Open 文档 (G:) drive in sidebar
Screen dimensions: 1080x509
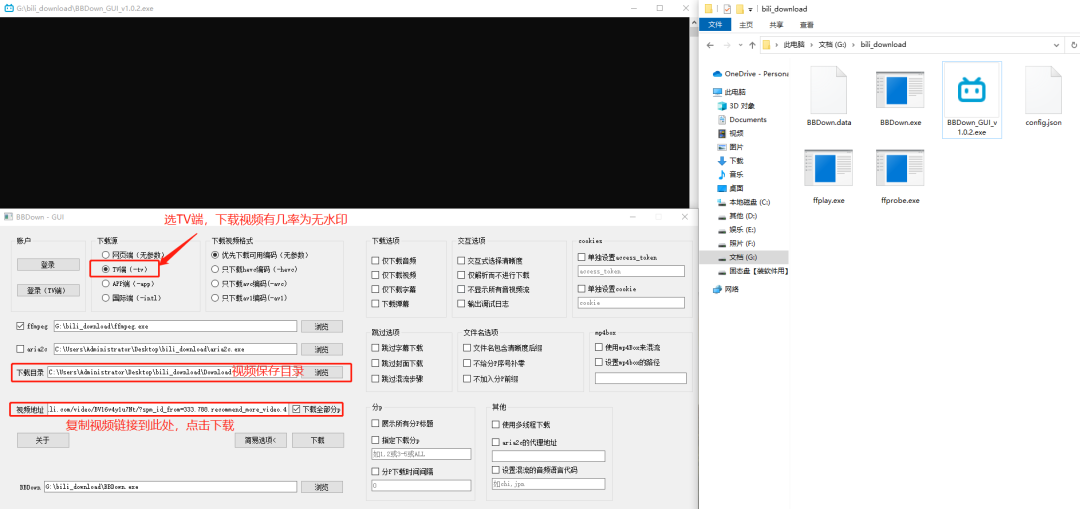coord(737,257)
